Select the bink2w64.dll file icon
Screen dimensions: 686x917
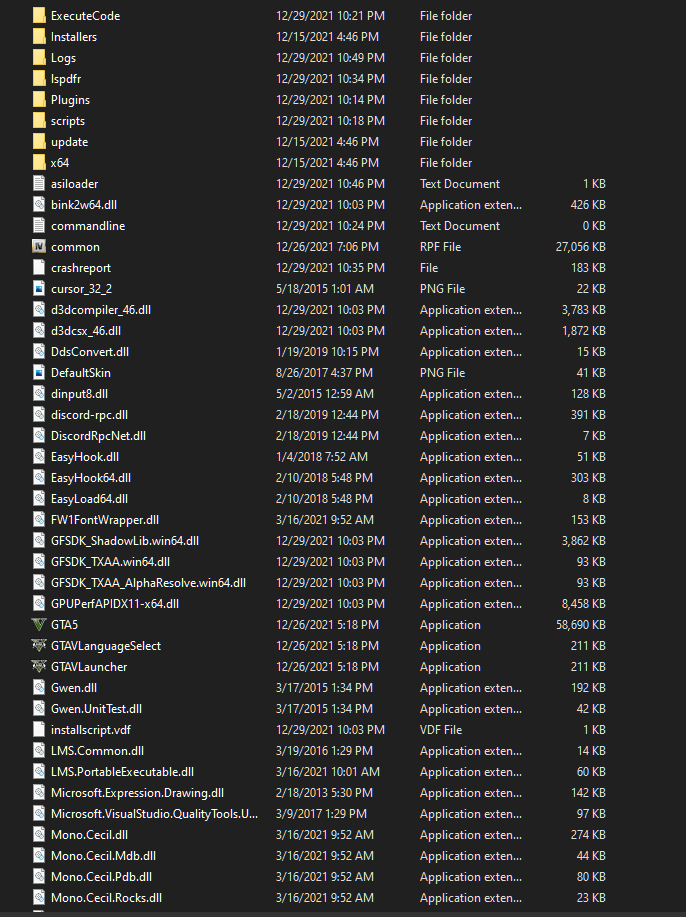pyautogui.click(x=39, y=205)
